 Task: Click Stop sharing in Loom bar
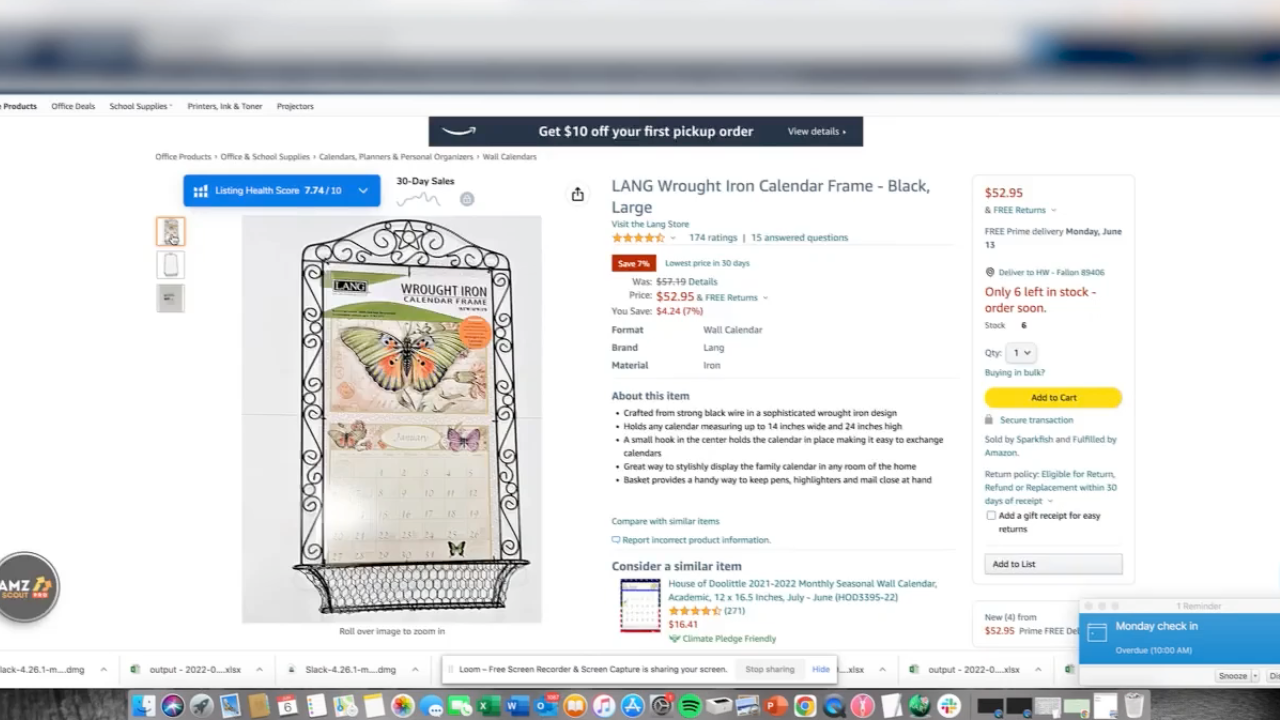coord(770,669)
